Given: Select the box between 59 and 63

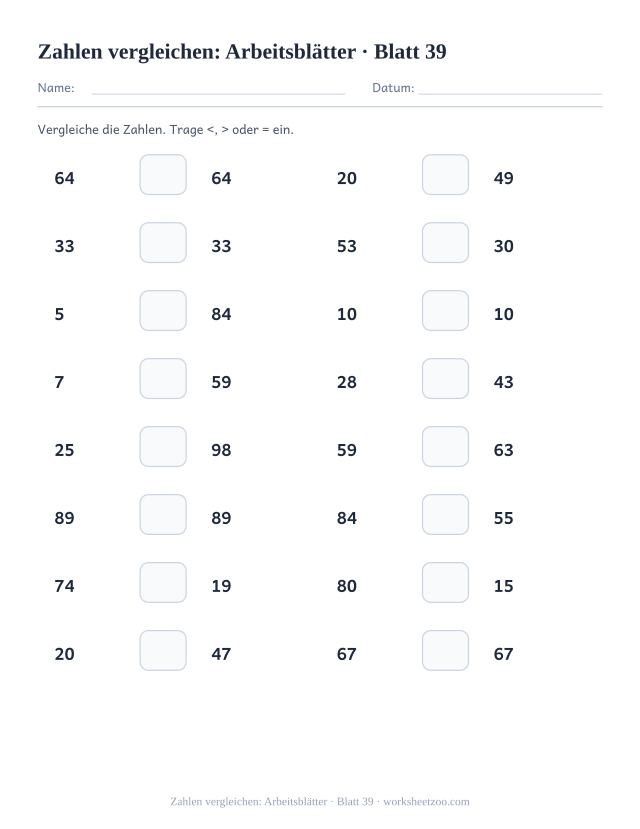Looking at the screenshot, I should point(446,447).
